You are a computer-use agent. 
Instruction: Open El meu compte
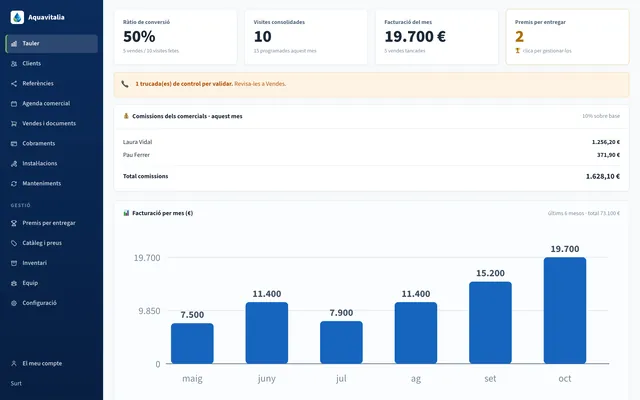52,363
